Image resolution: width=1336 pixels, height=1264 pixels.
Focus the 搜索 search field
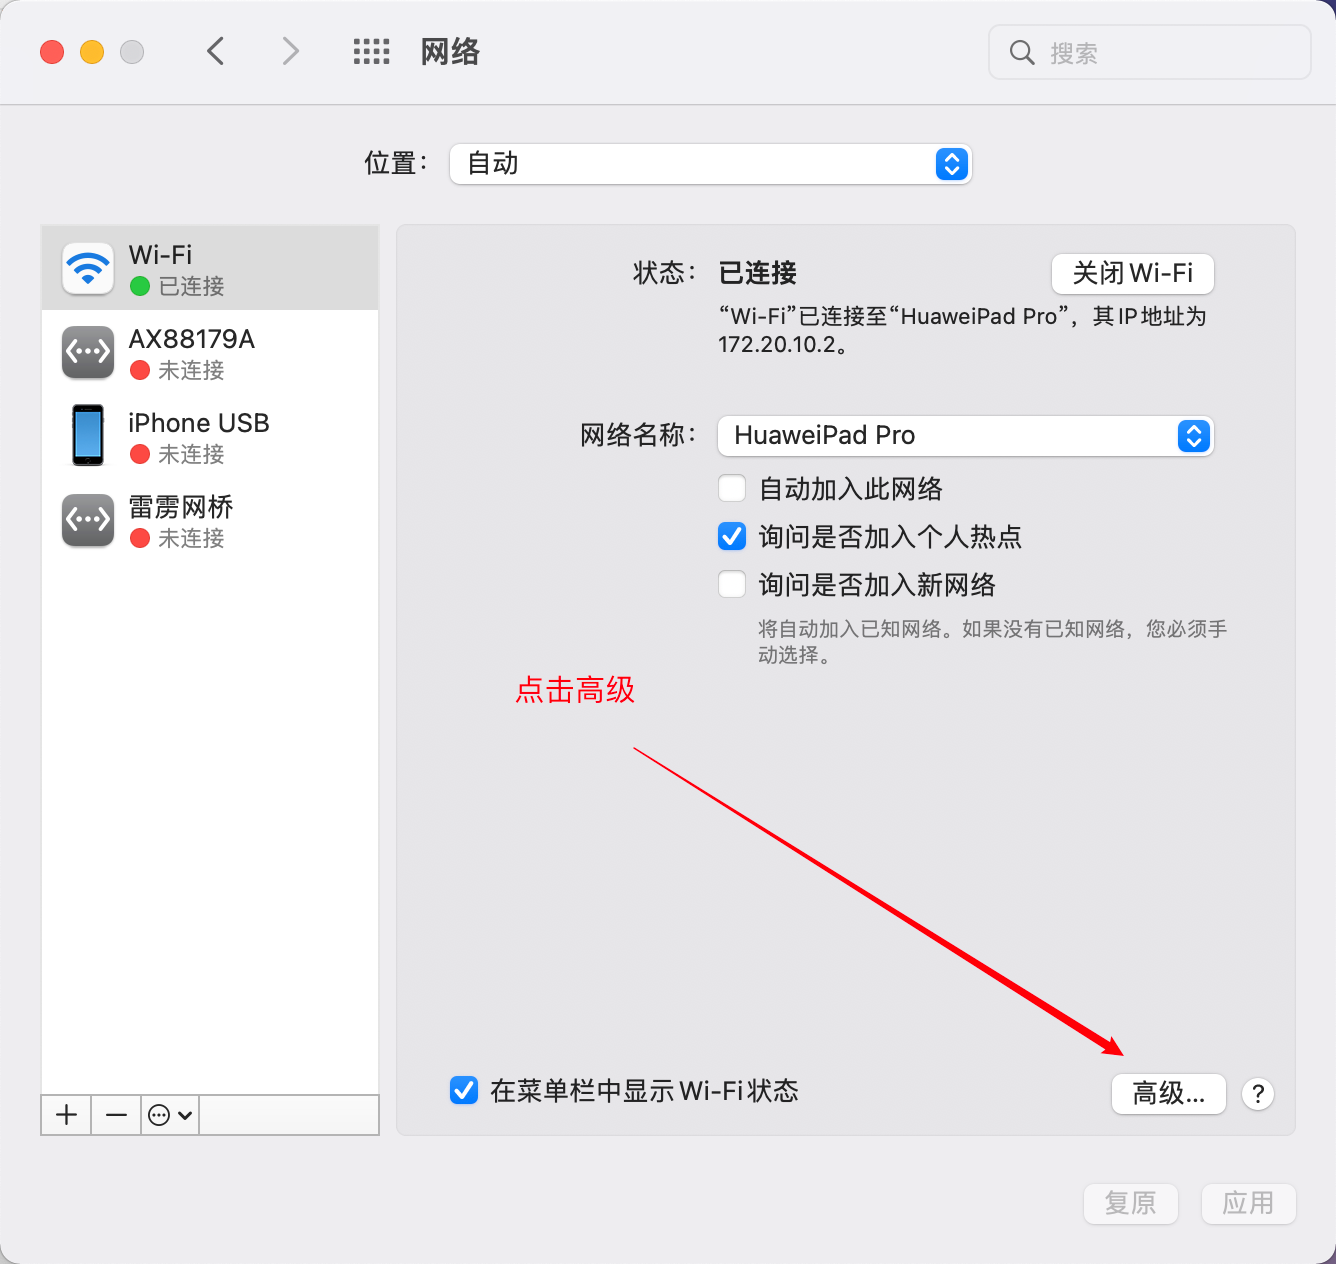tap(1150, 52)
